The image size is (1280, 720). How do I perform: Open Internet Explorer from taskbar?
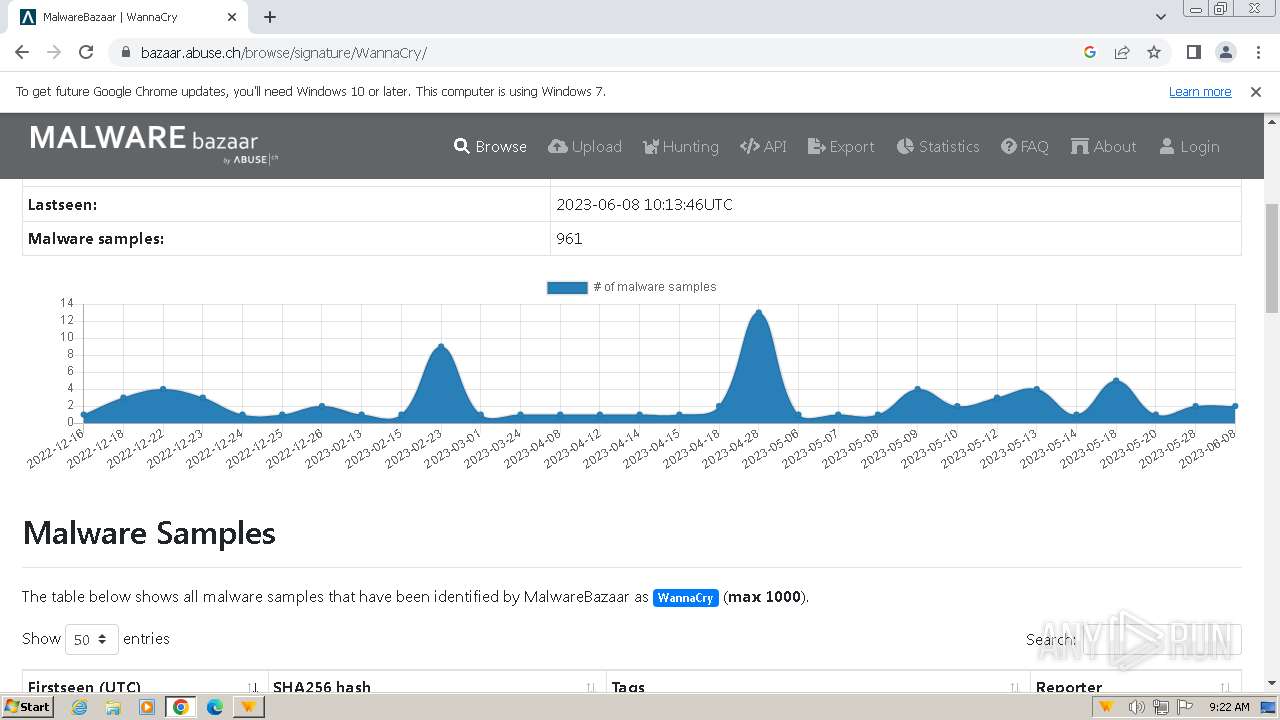click(79, 707)
